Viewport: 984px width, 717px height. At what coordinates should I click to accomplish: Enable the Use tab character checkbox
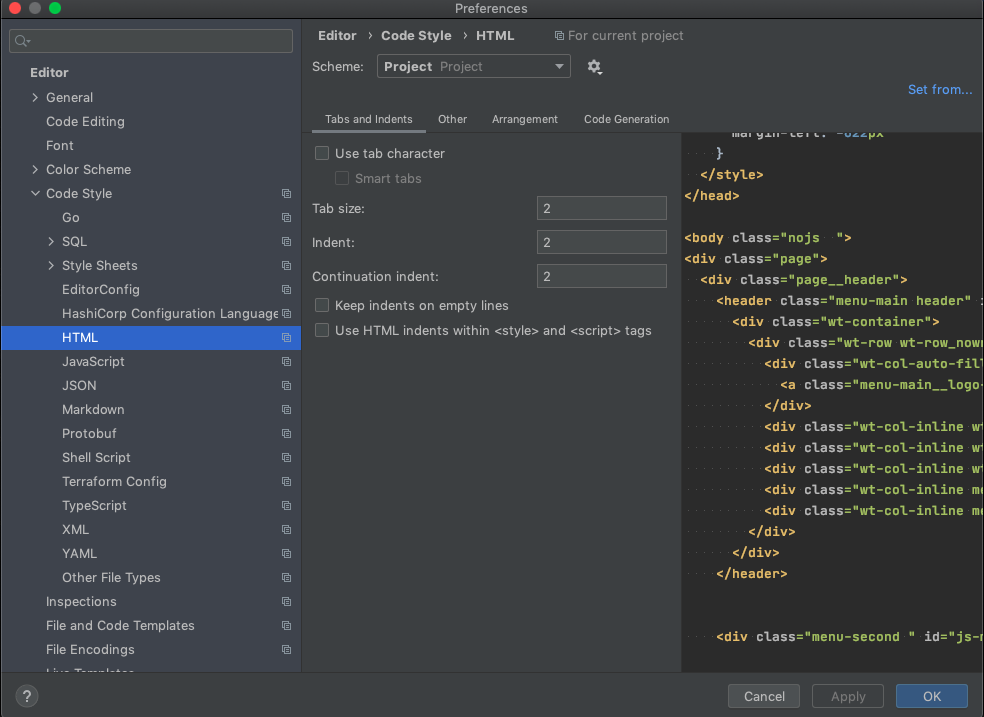coord(322,153)
